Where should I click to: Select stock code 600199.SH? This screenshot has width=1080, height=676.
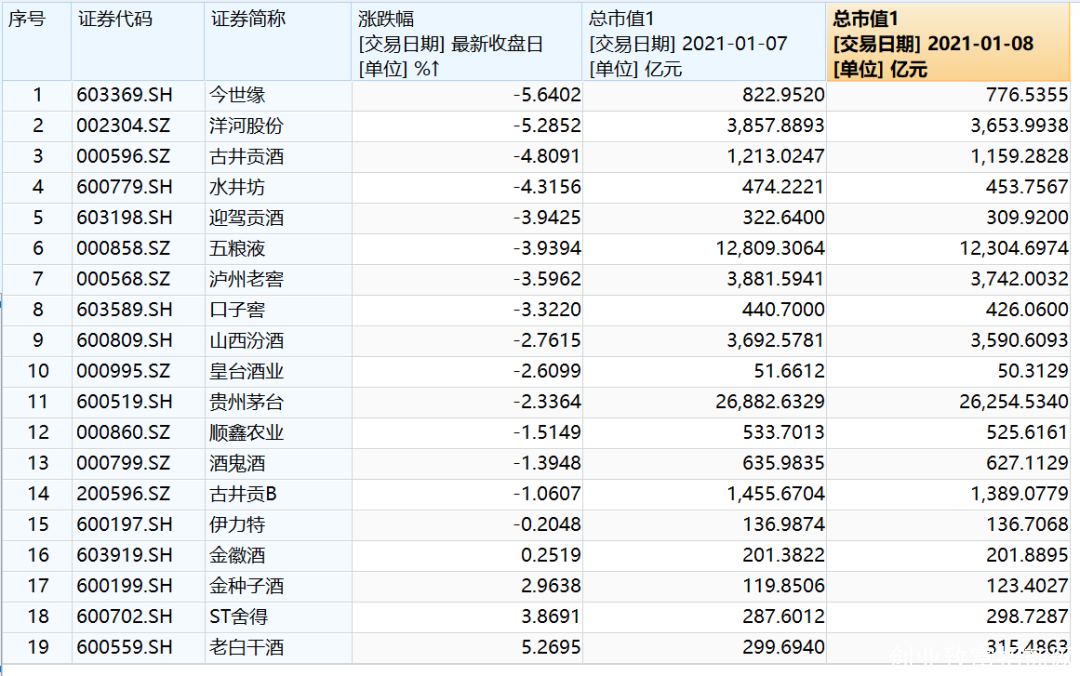point(125,586)
